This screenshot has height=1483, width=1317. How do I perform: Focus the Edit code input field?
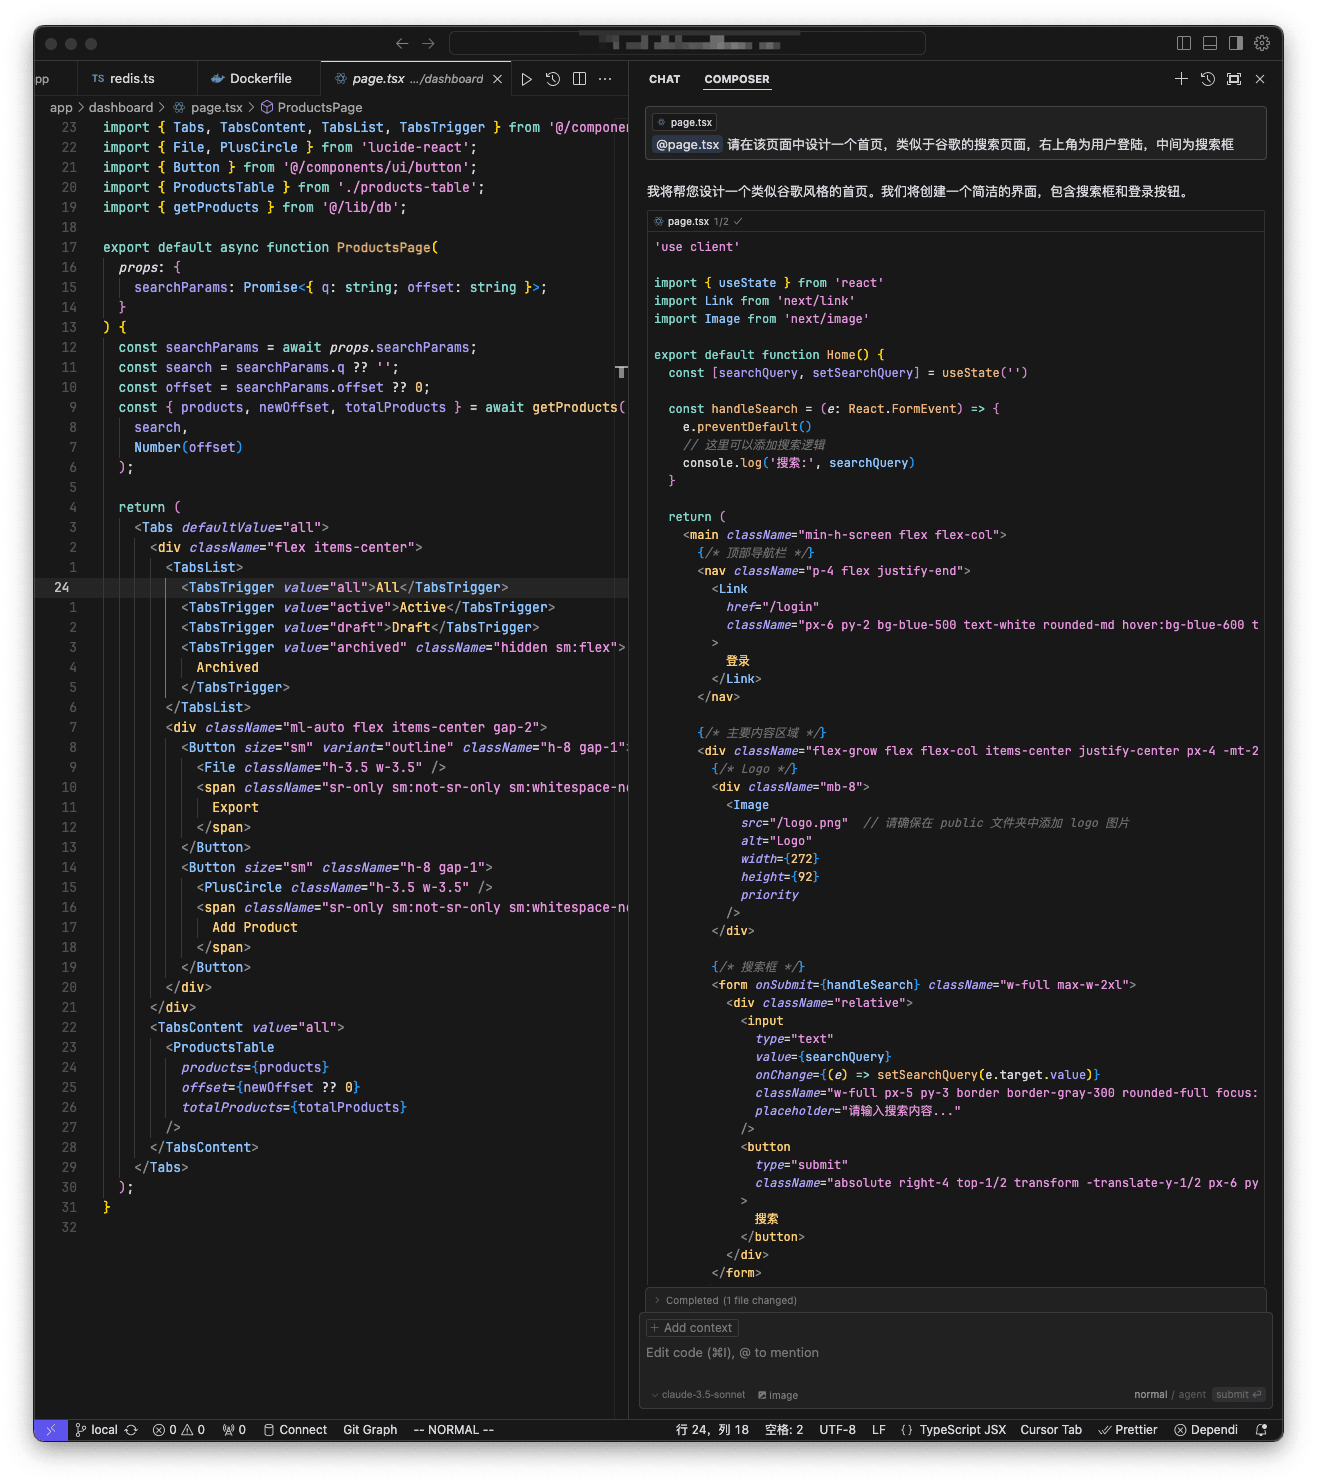coord(900,1353)
